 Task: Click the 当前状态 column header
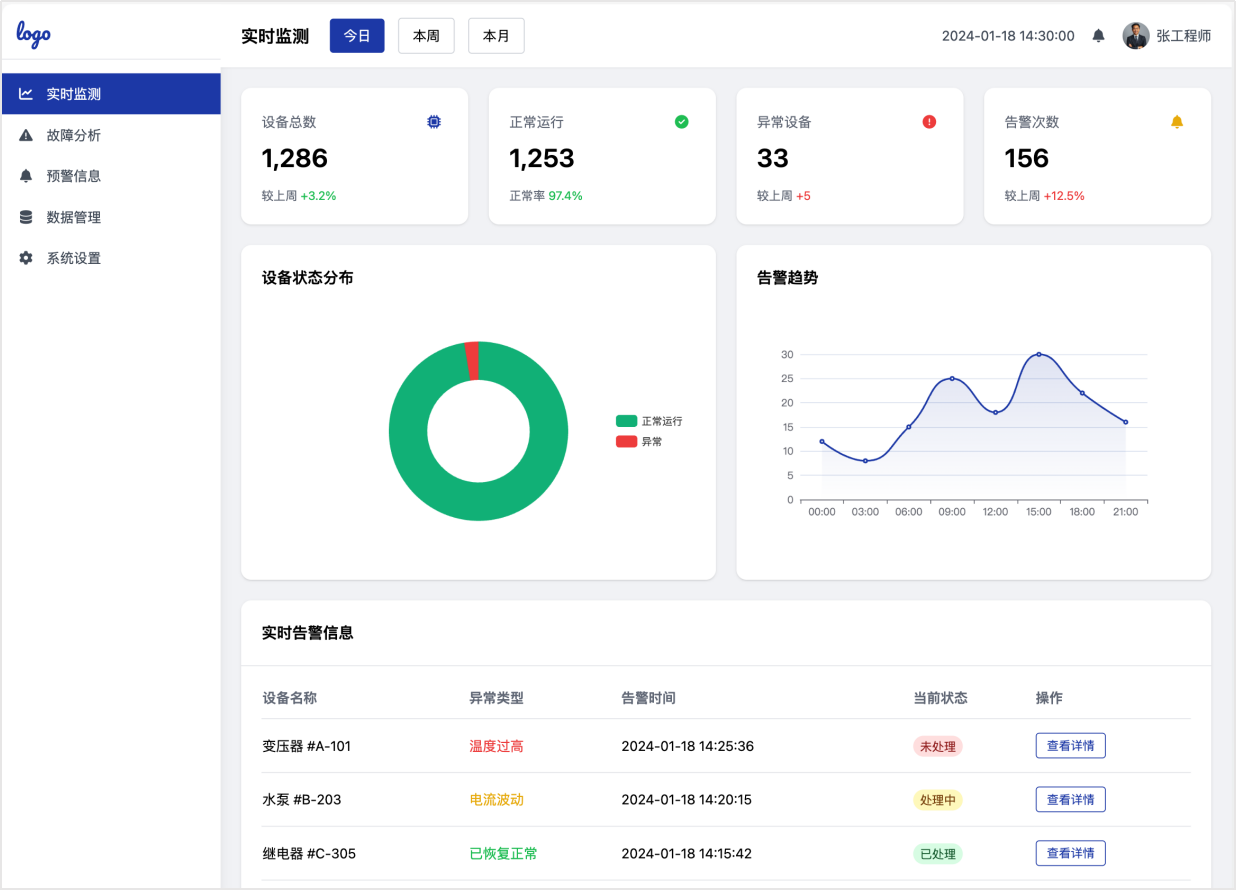[x=941, y=698]
